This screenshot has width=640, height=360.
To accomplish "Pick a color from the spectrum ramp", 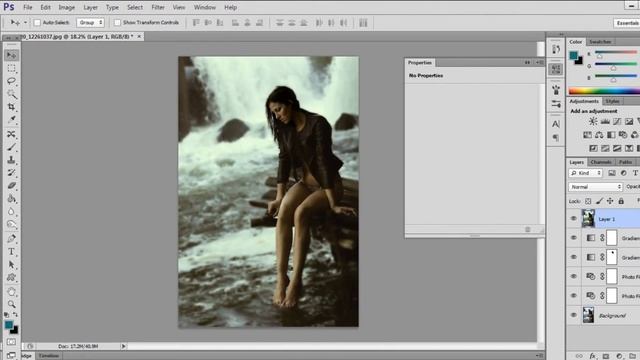I will coord(604,91).
